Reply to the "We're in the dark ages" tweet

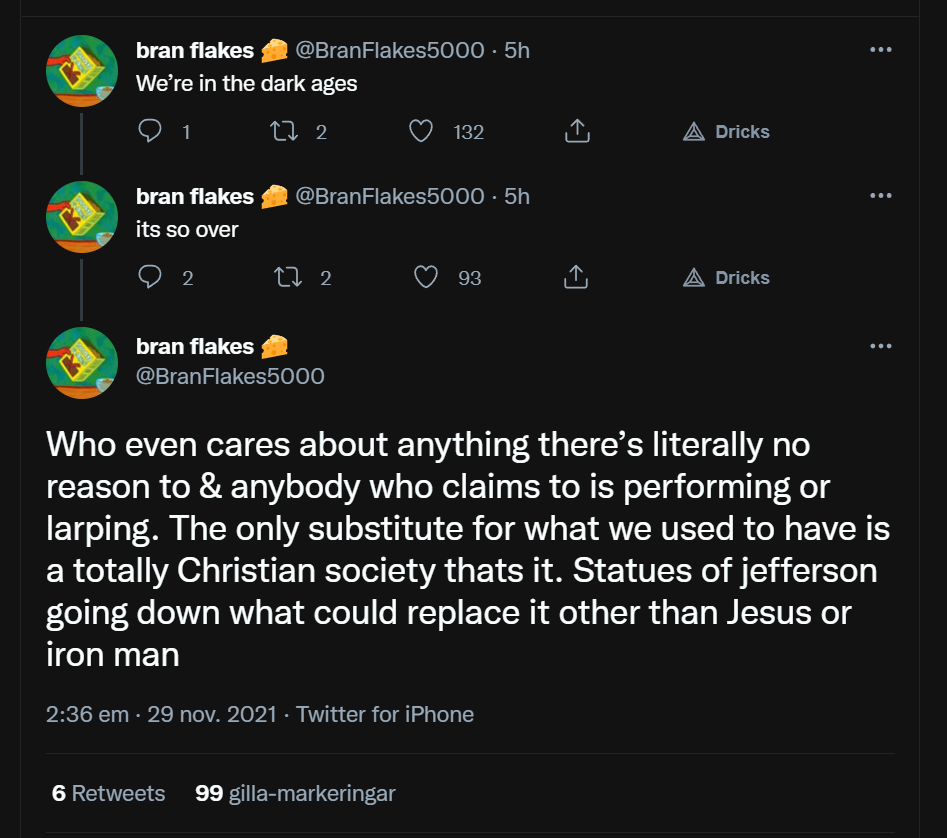tap(149, 131)
